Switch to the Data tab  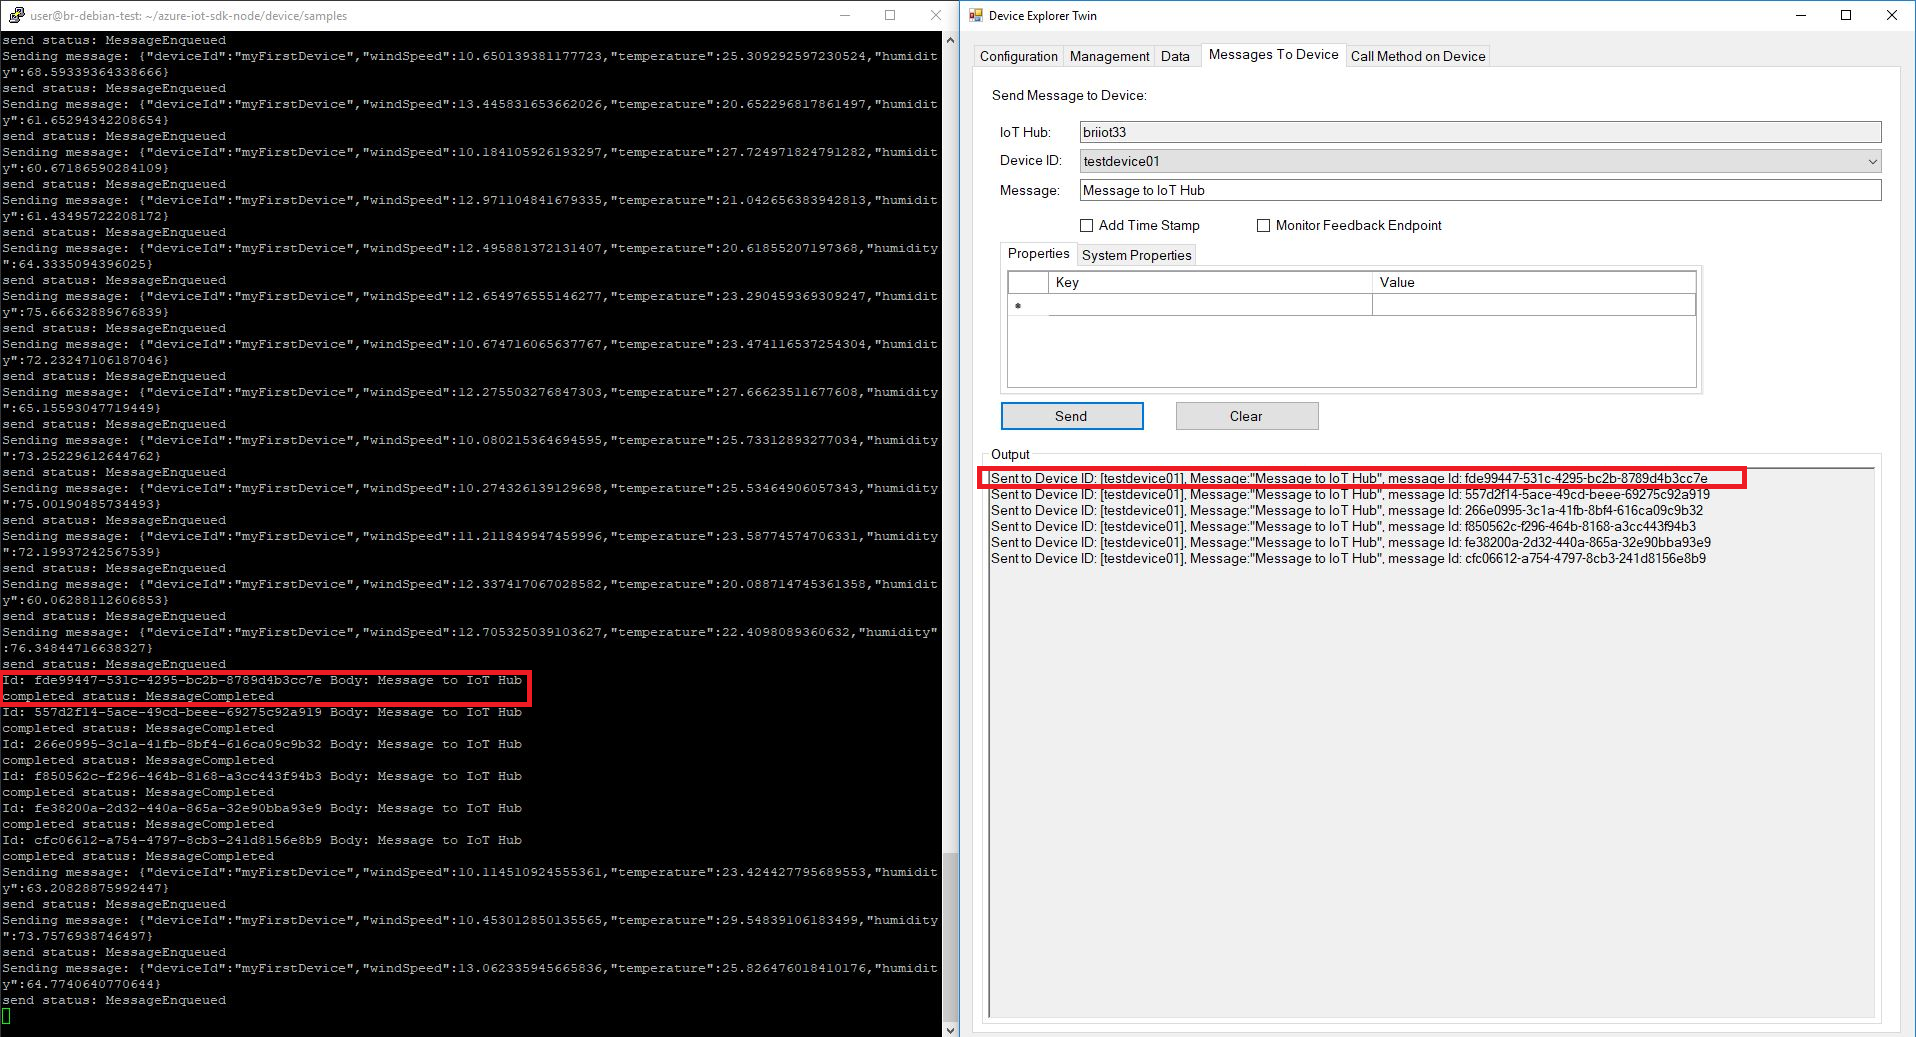(x=1175, y=56)
